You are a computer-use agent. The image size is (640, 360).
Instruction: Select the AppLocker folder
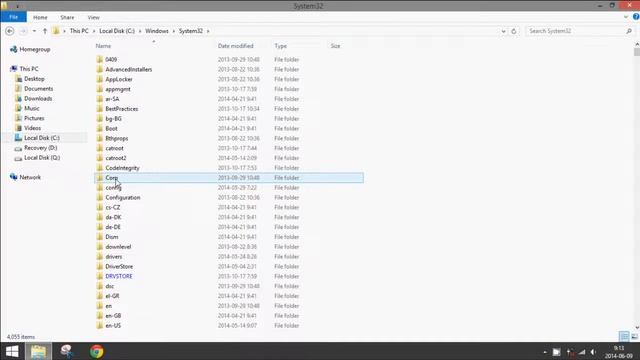pos(119,79)
